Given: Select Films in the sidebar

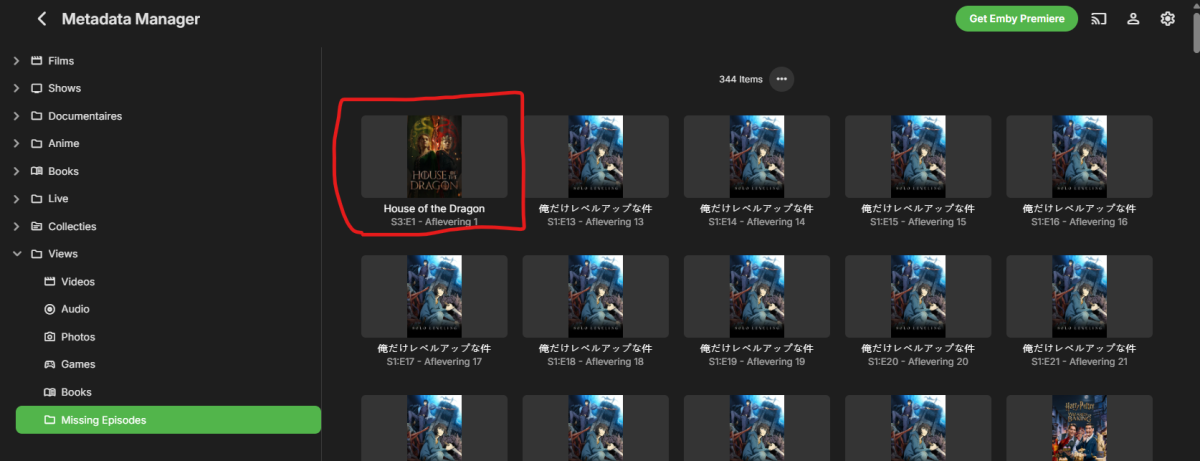Looking at the screenshot, I should pos(61,61).
